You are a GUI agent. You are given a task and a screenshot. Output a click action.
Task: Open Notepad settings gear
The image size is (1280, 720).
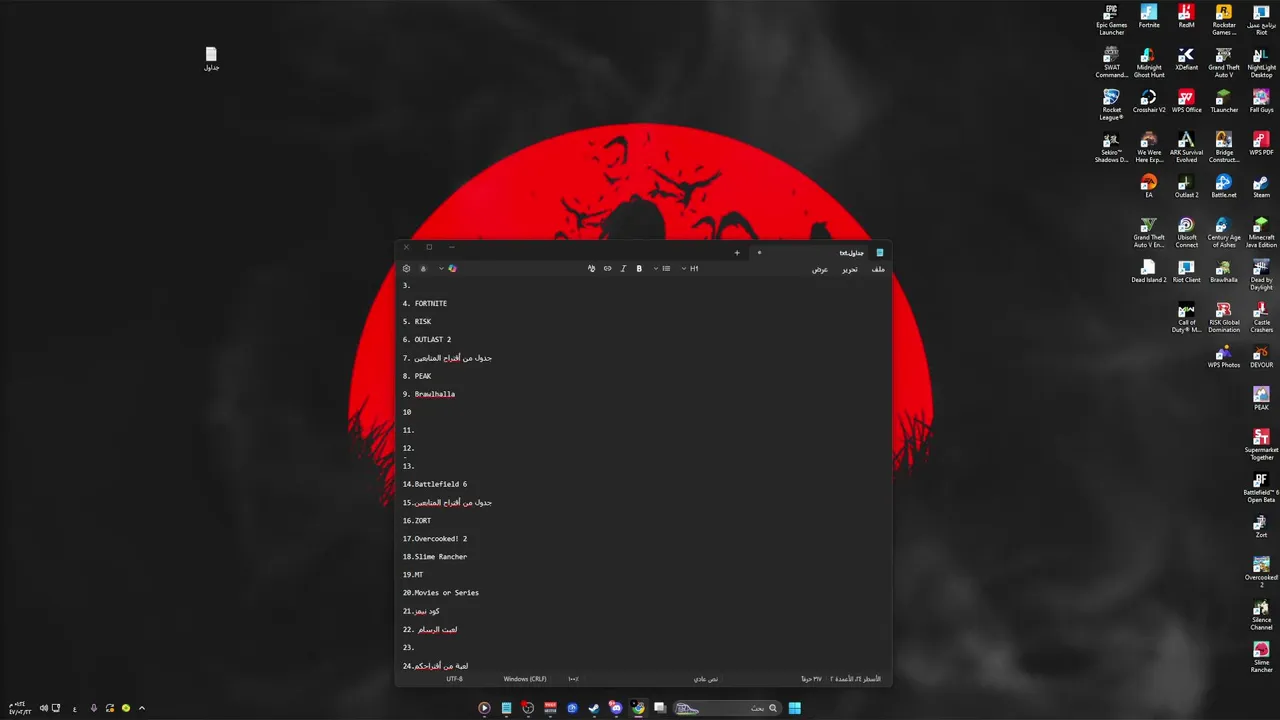tap(406, 268)
